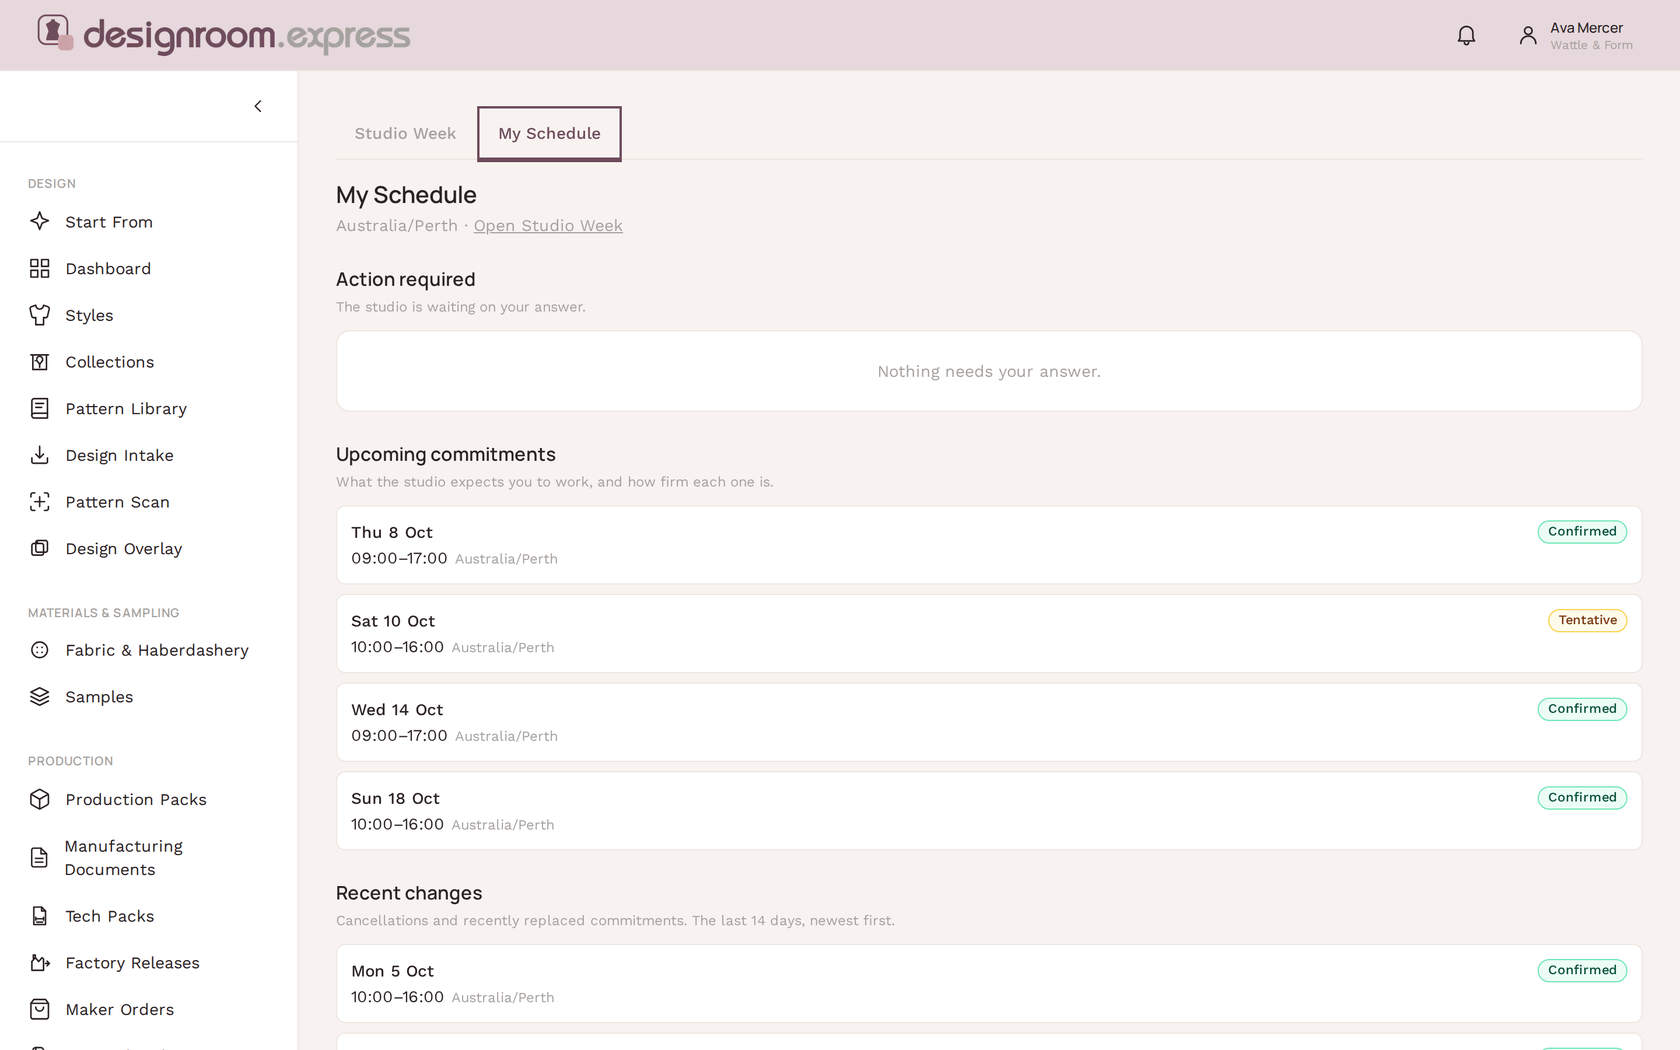This screenshot has height=1050, width=1680.
Task: Click the Design Intake download icon
Action: tap(40, 455)
